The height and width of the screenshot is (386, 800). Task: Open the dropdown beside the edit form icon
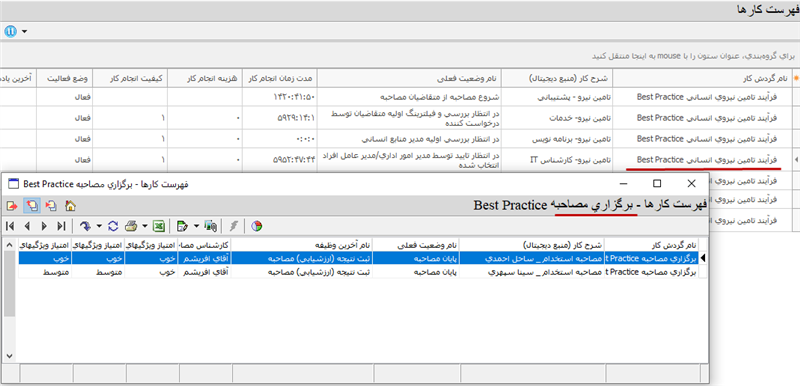tap(196, 225)
